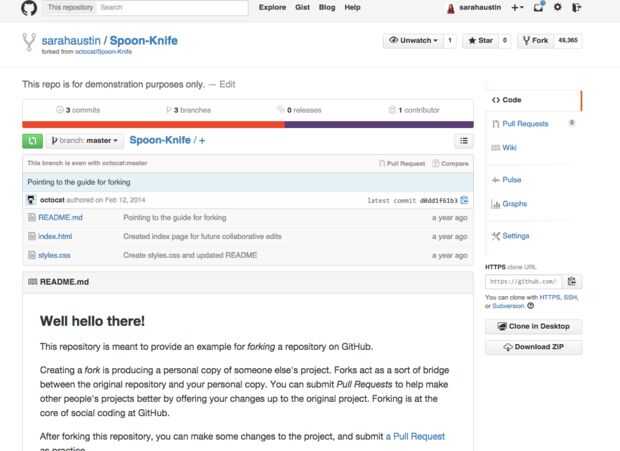Open the file list view icon
The image size is (620, 451).
(x=463, y=141)
